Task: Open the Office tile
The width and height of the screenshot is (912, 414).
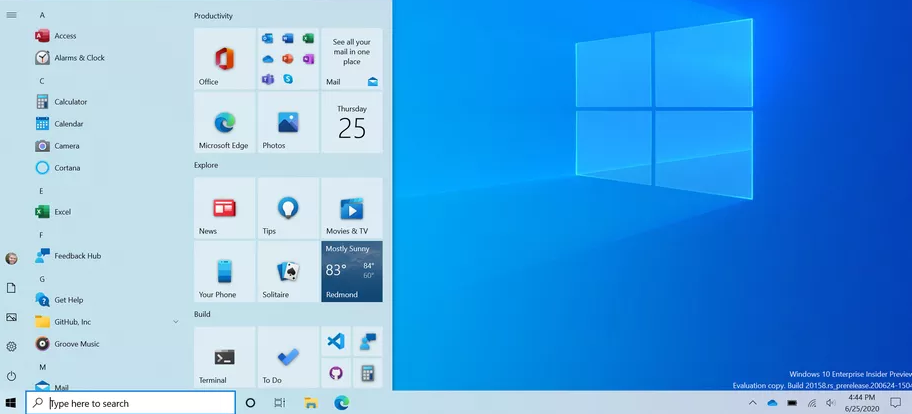Action: click(225, 59)
